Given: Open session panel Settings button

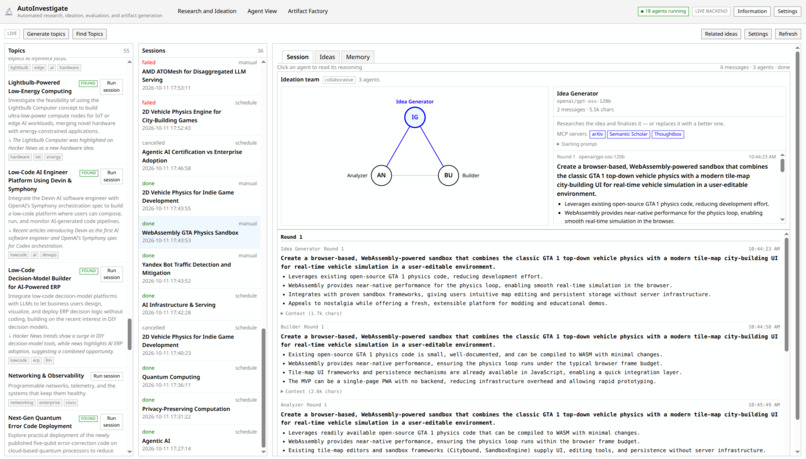Looking at the screenshot, I should tap(758, 34).
